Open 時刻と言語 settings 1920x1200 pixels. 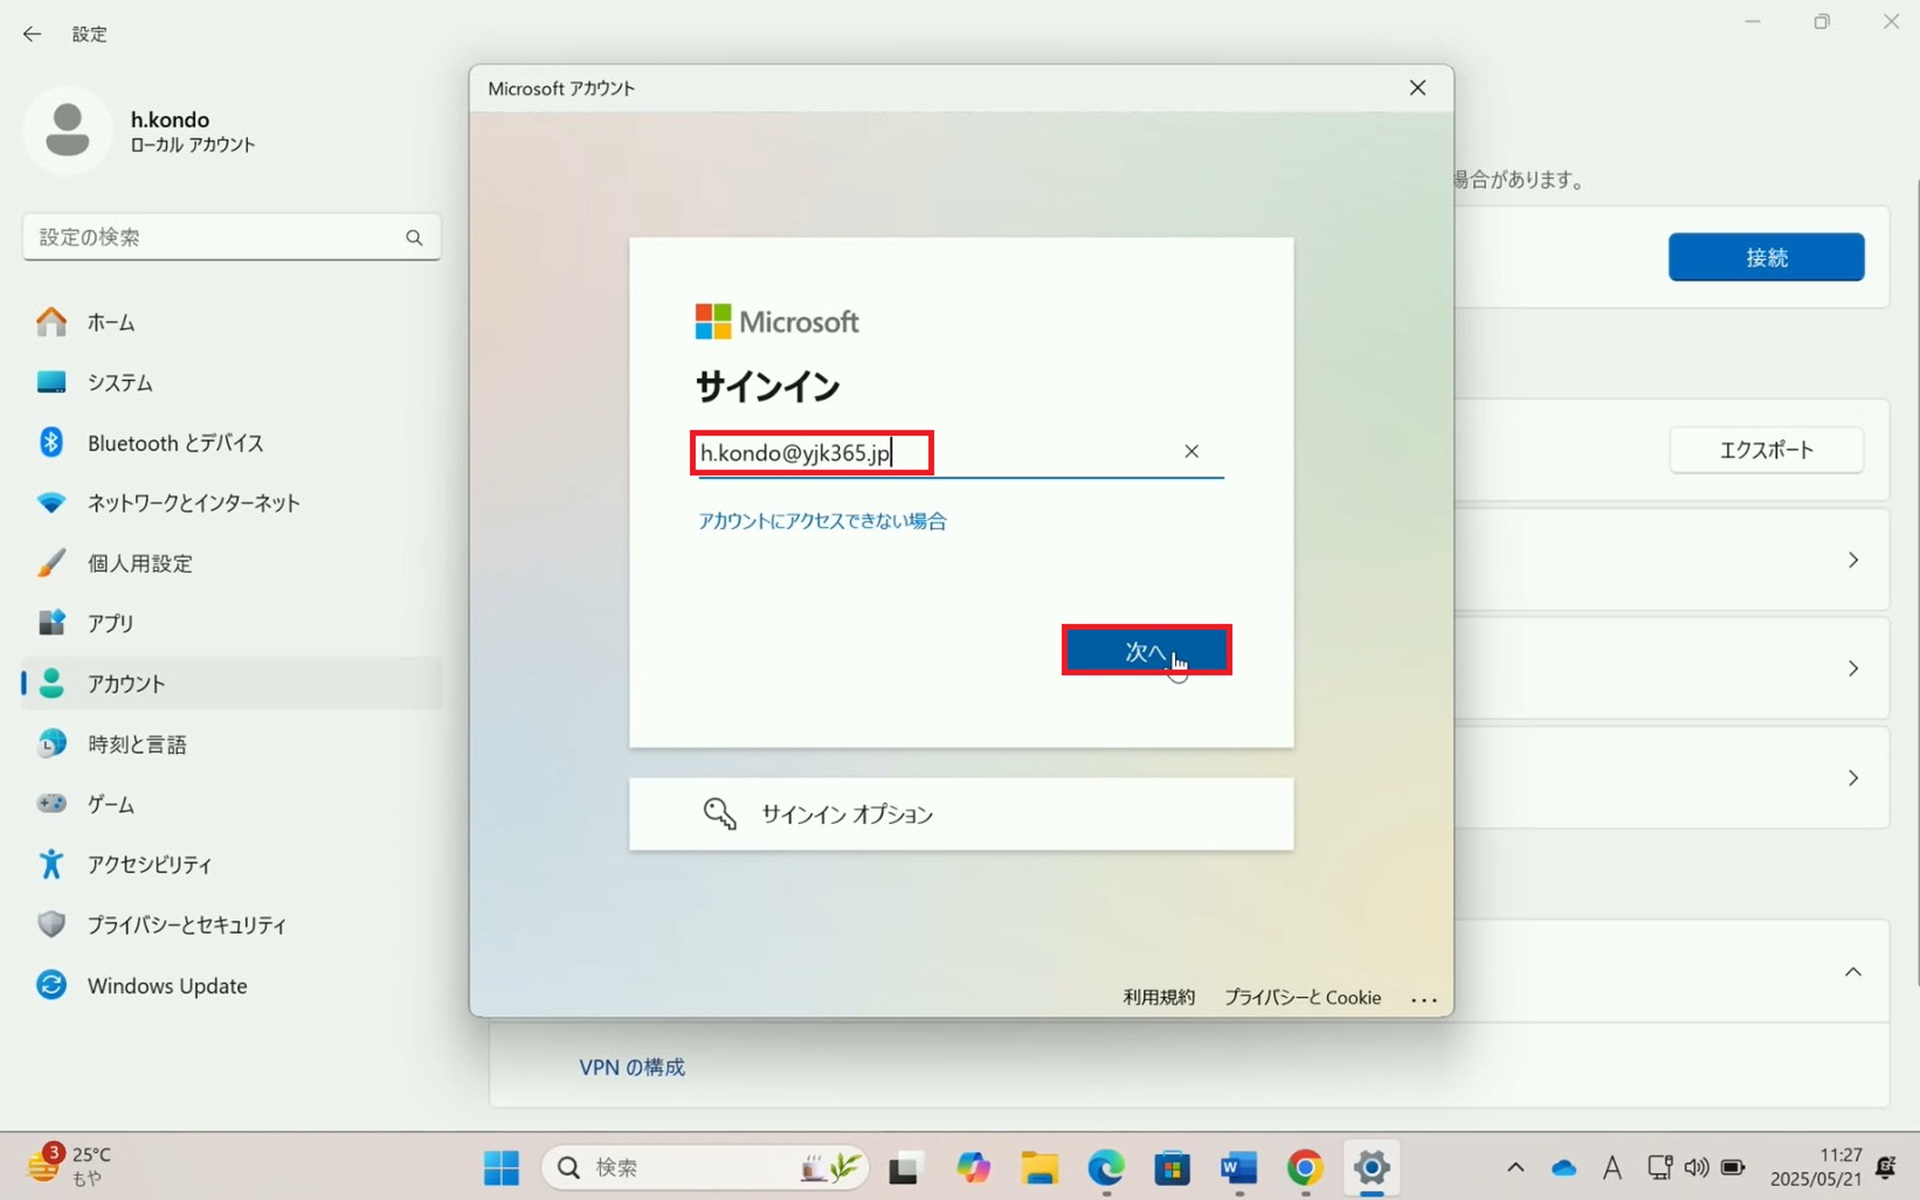pyautogui.click(x=231, y=744)
